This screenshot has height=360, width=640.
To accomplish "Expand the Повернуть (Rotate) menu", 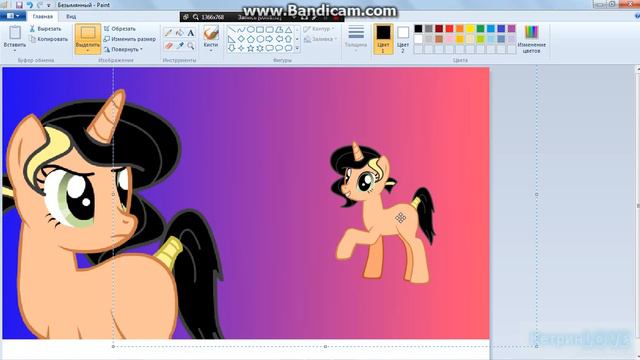I will 123,49.
